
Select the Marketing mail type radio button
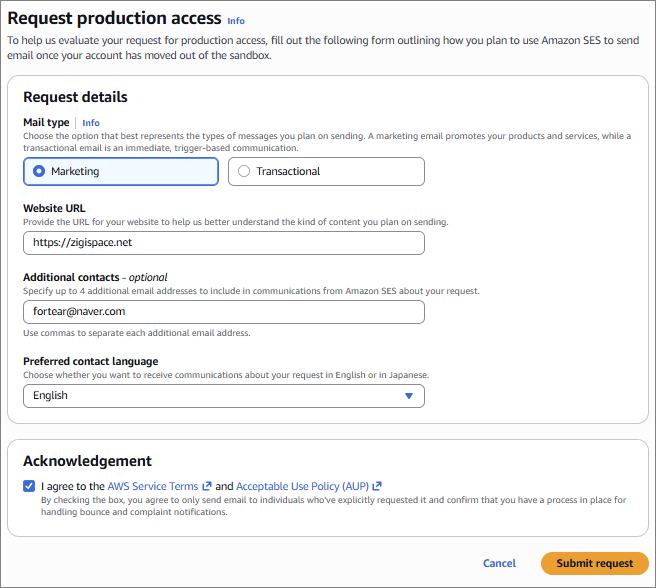39,171
